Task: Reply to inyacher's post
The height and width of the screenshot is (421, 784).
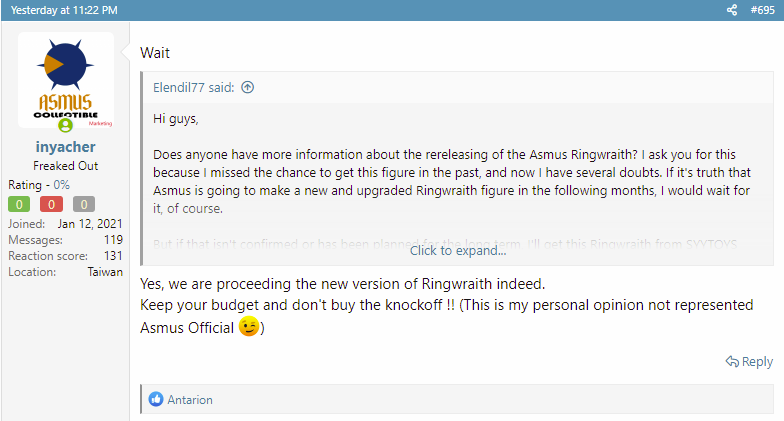Action: click(x=750, y=362)
